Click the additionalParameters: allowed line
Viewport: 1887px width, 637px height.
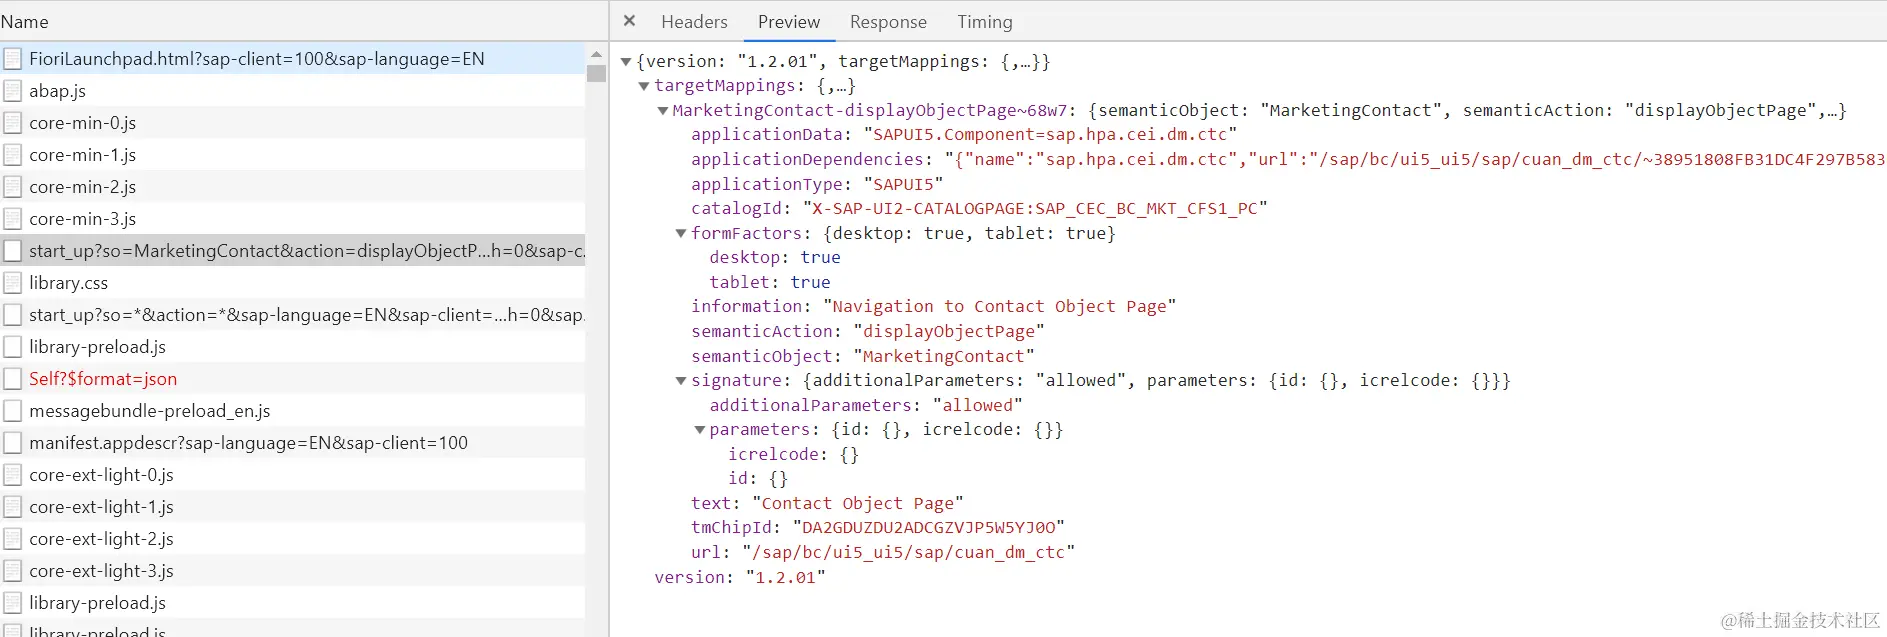866,405
